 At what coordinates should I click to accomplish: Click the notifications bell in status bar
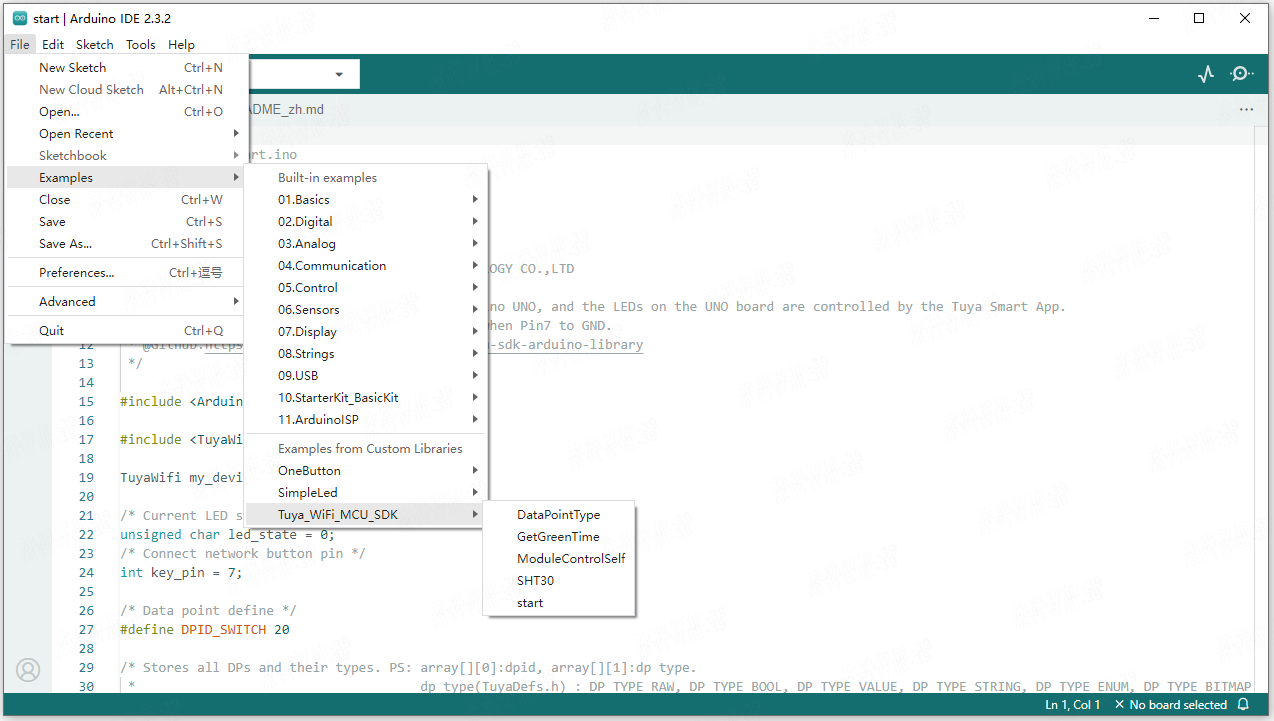1243,705
